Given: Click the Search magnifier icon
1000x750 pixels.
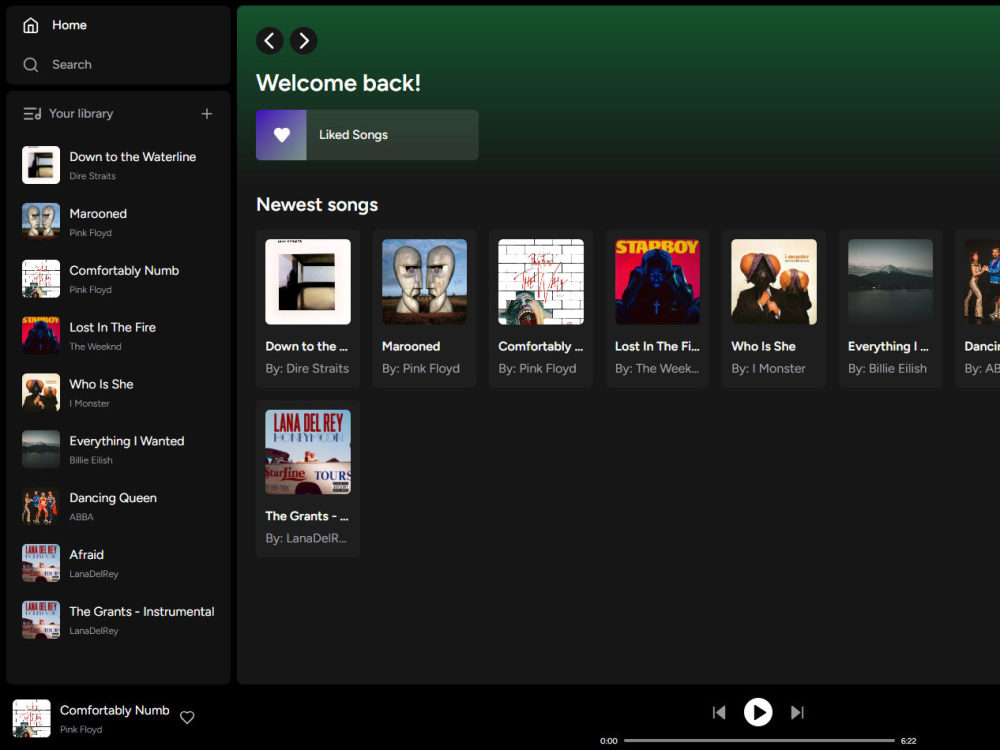Looking at the screenshot, I should pos(31,65).
